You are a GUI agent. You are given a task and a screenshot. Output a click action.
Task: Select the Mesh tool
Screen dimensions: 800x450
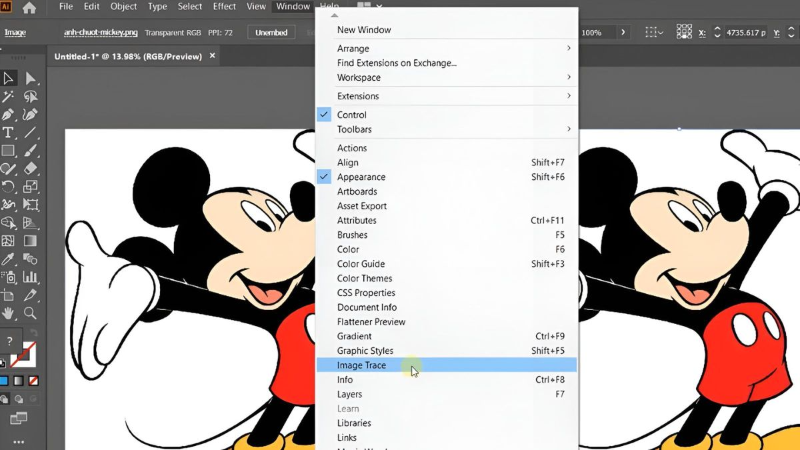(8, 241)
